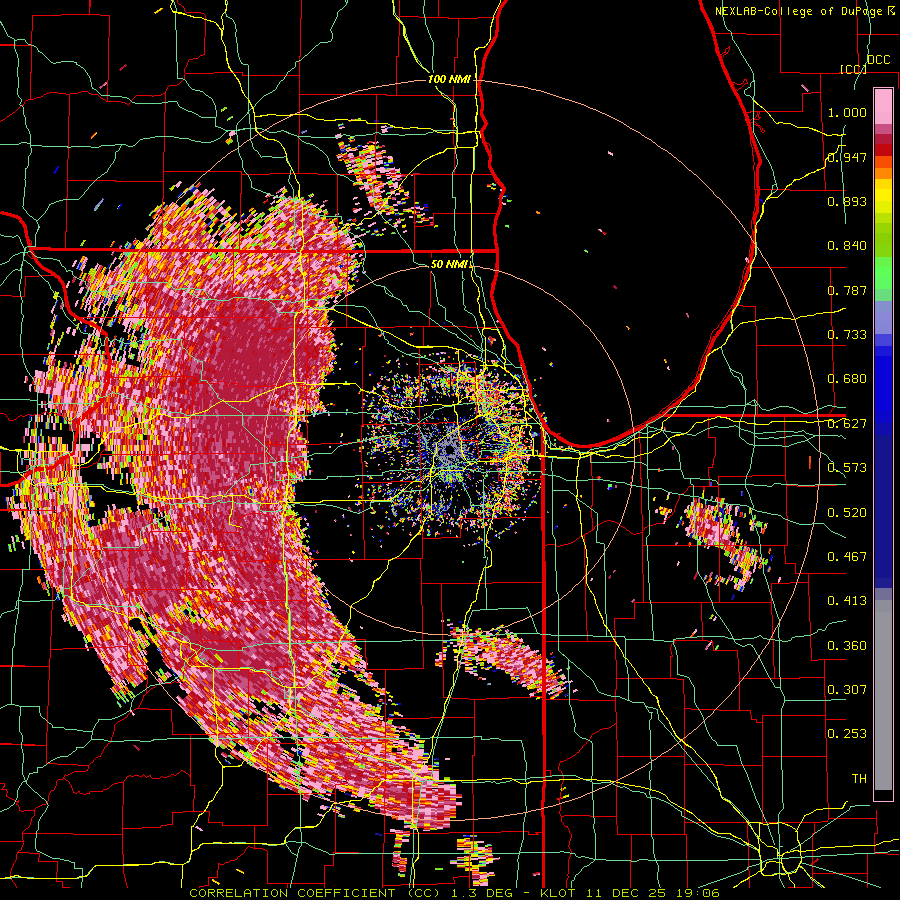Select the 0.467 value on the color scale

pos(847,557)
